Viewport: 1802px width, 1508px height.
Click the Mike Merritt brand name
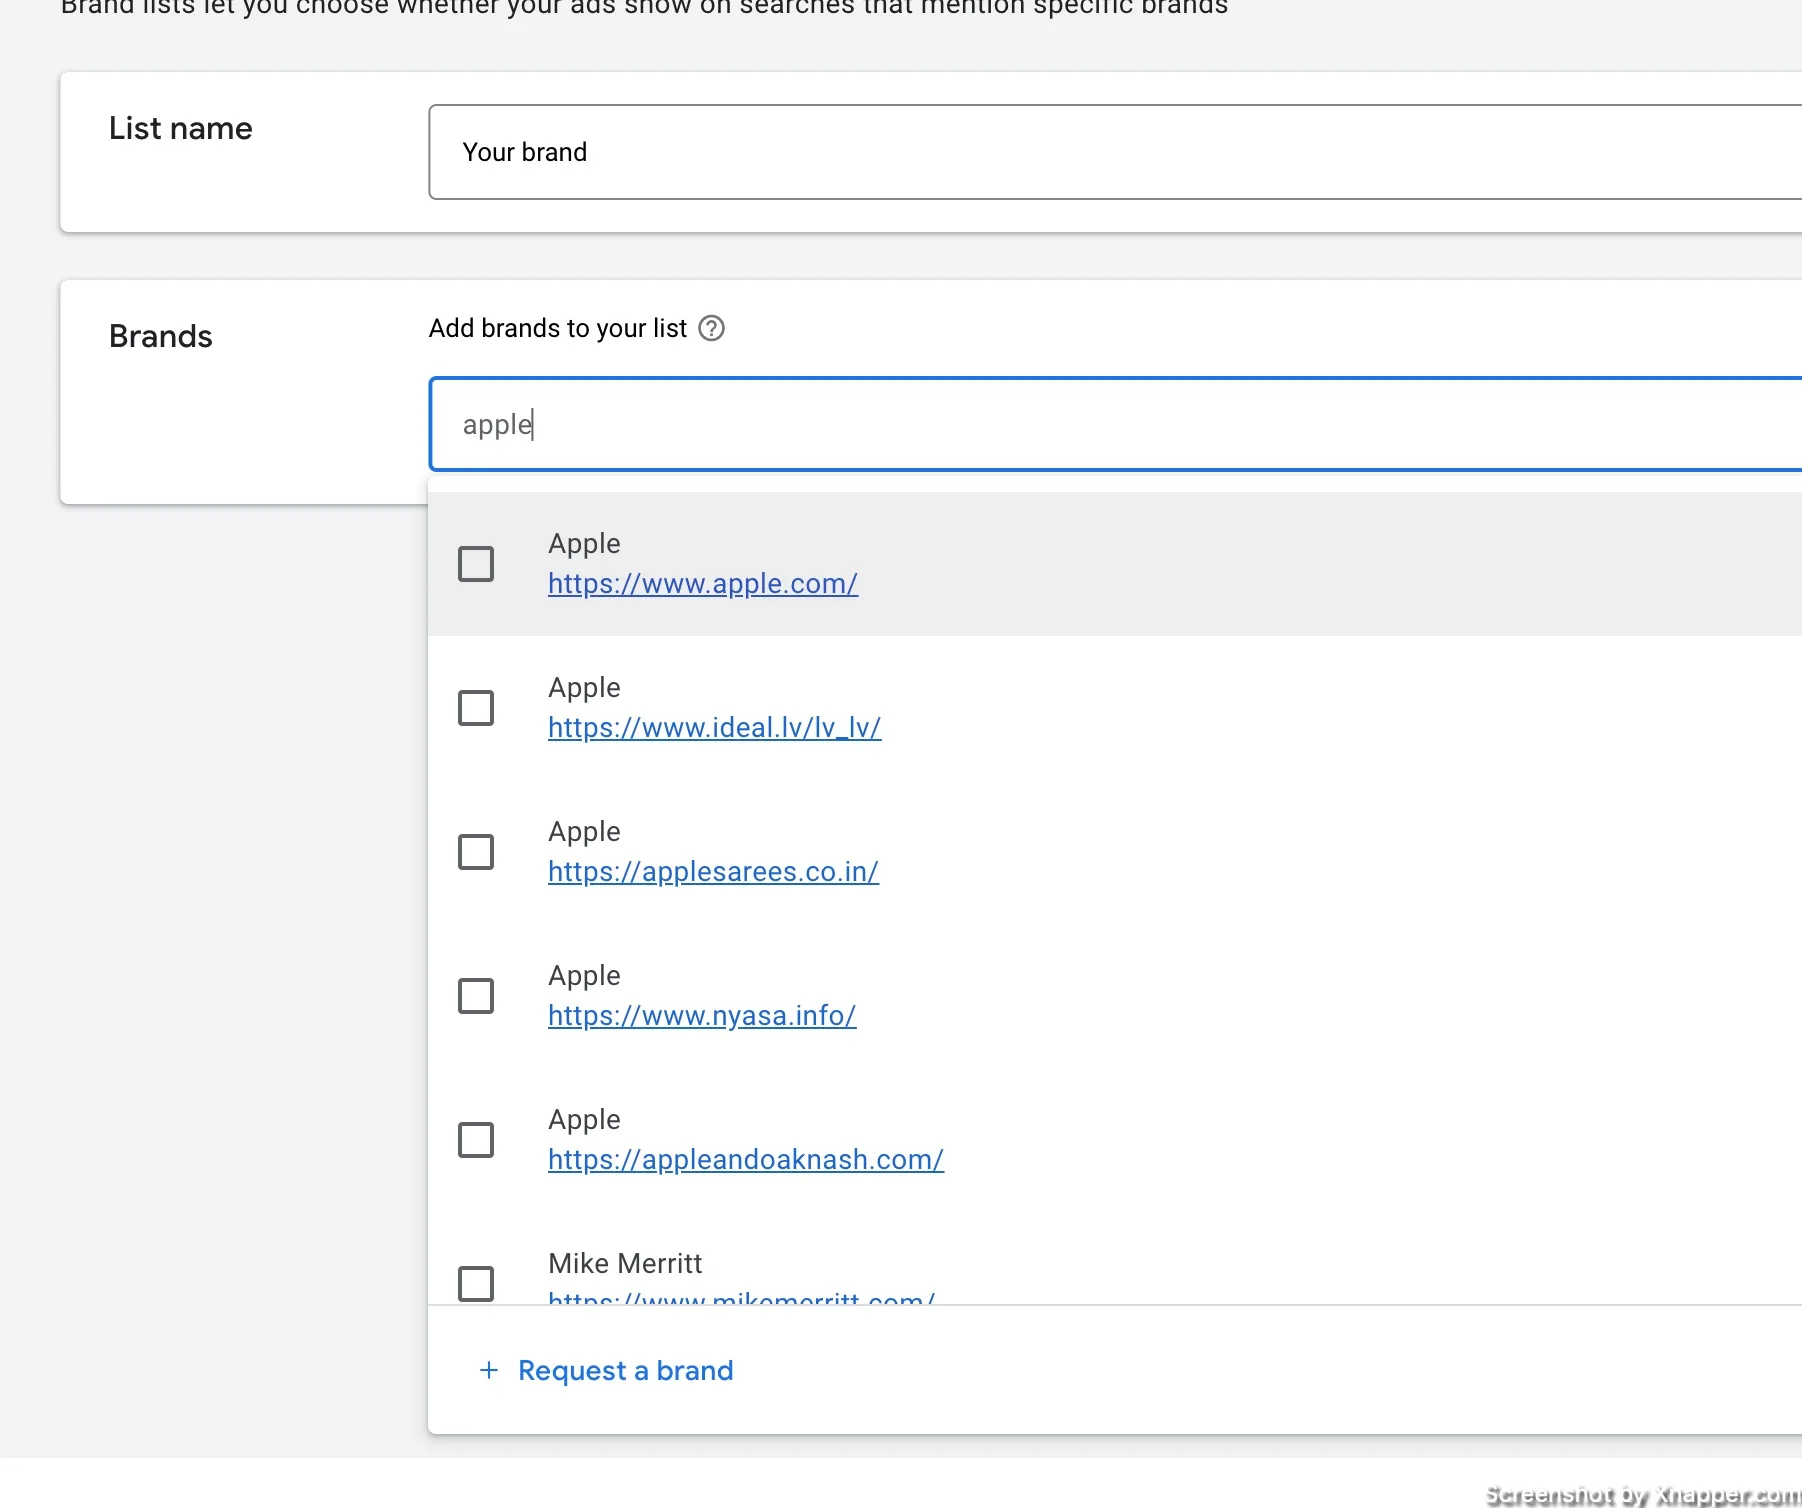pos(625,1264)
